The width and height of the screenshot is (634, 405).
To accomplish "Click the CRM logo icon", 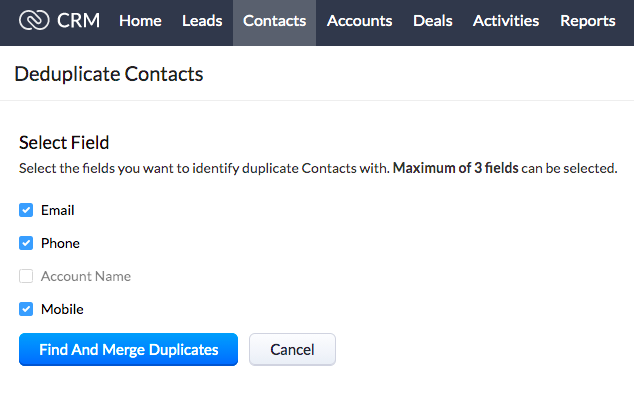I will click(33, 21).
